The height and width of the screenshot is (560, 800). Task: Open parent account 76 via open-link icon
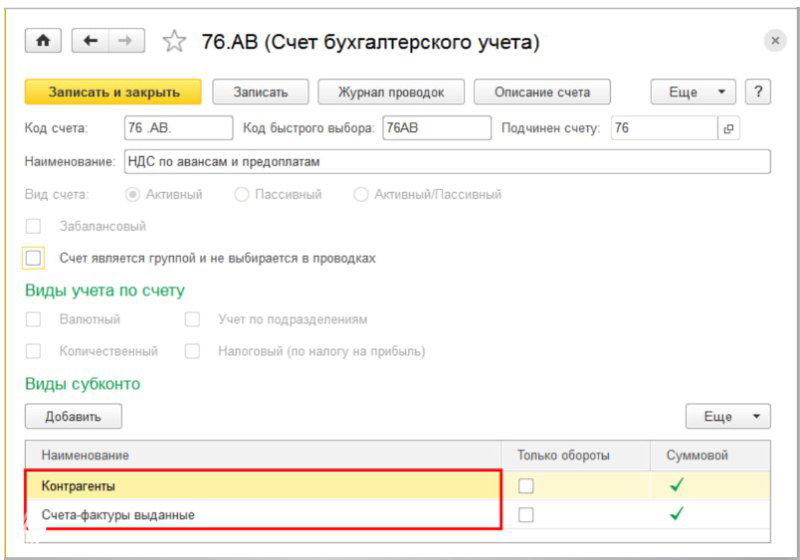tap(729, 128)
